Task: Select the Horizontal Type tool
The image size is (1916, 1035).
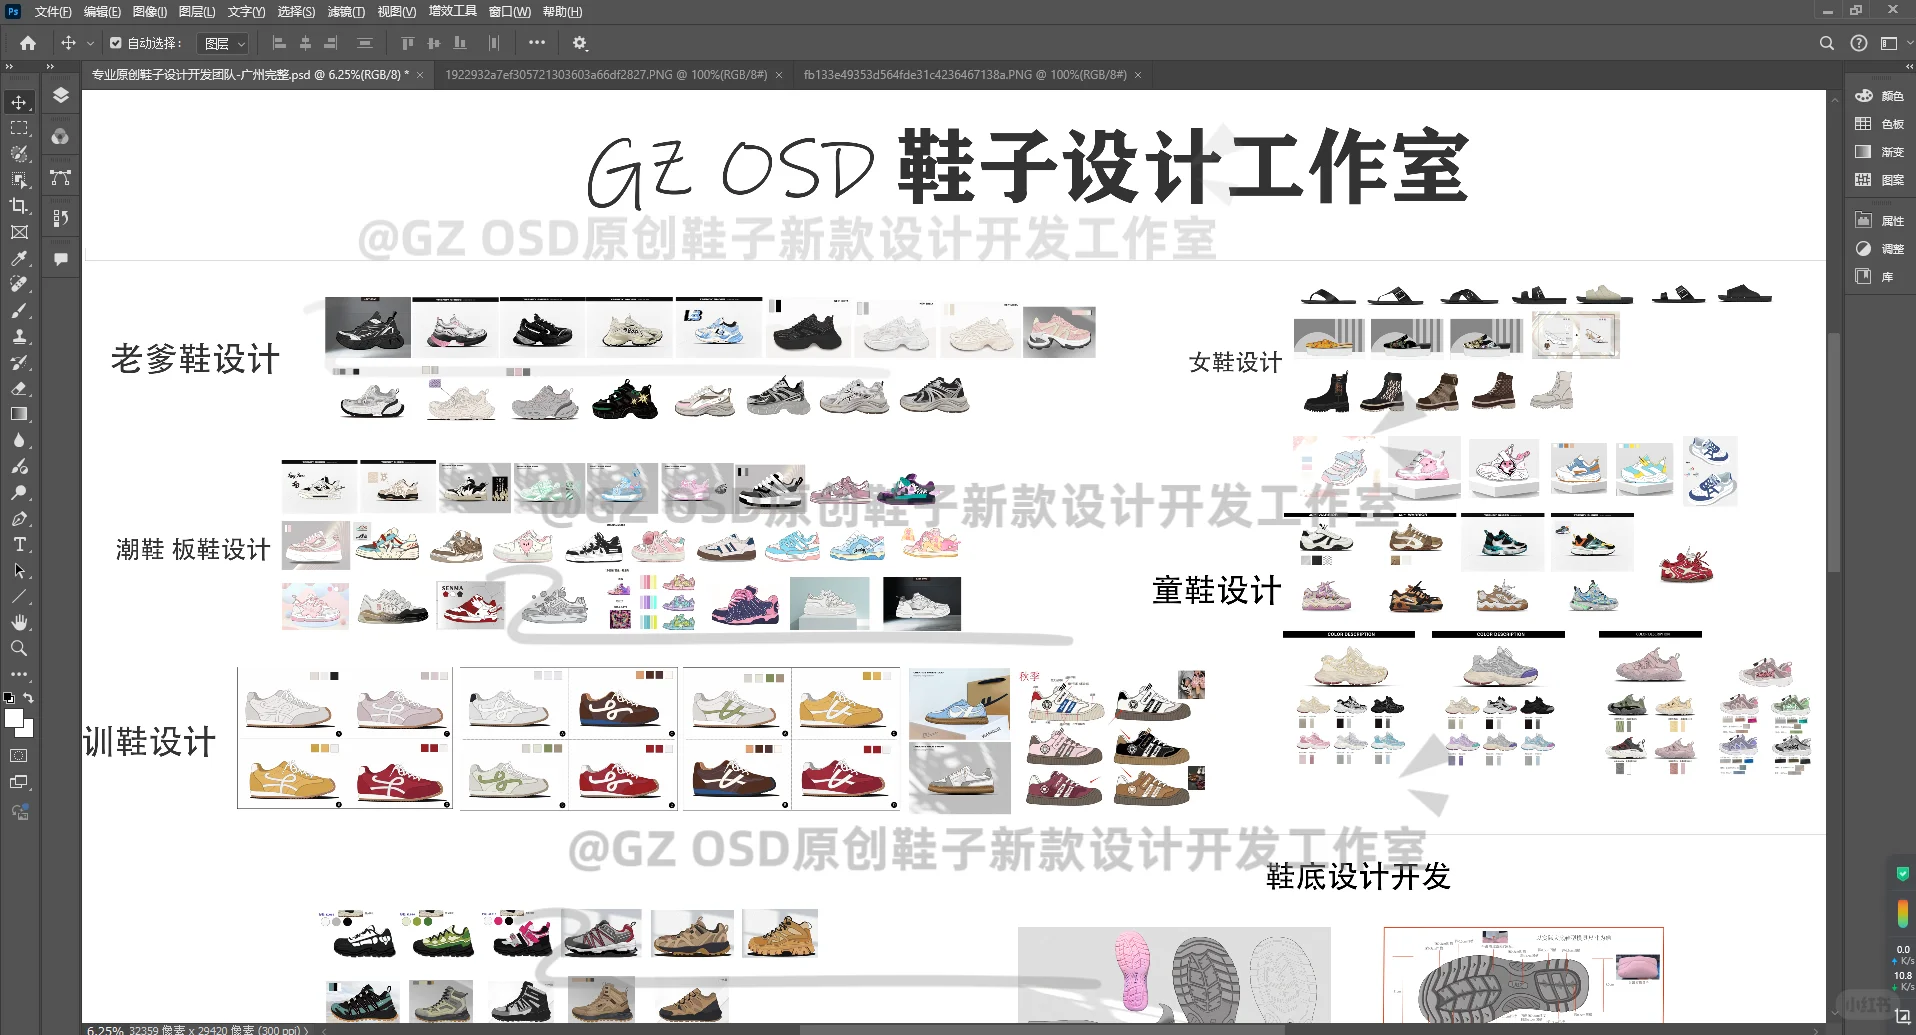Action: pyautogui.click(x=18, y=545)
